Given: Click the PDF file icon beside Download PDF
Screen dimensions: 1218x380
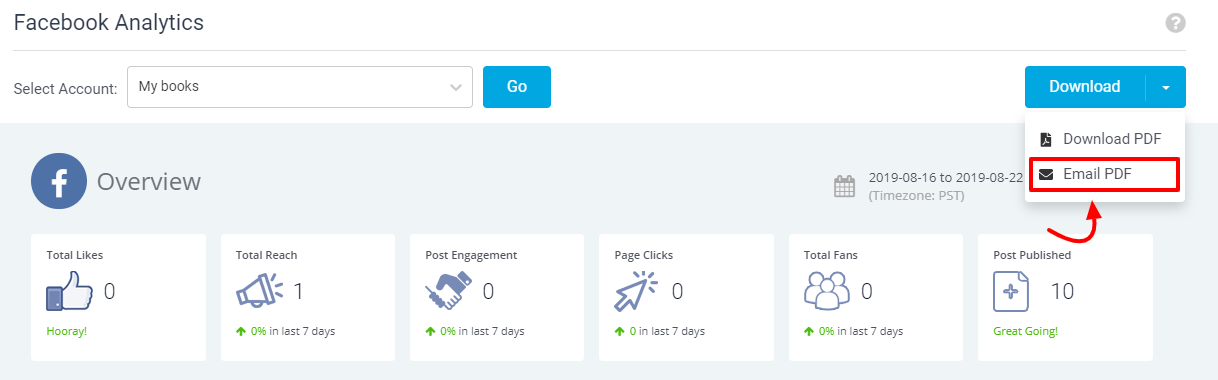Looking at the screenshot, I should (1046, 139).
